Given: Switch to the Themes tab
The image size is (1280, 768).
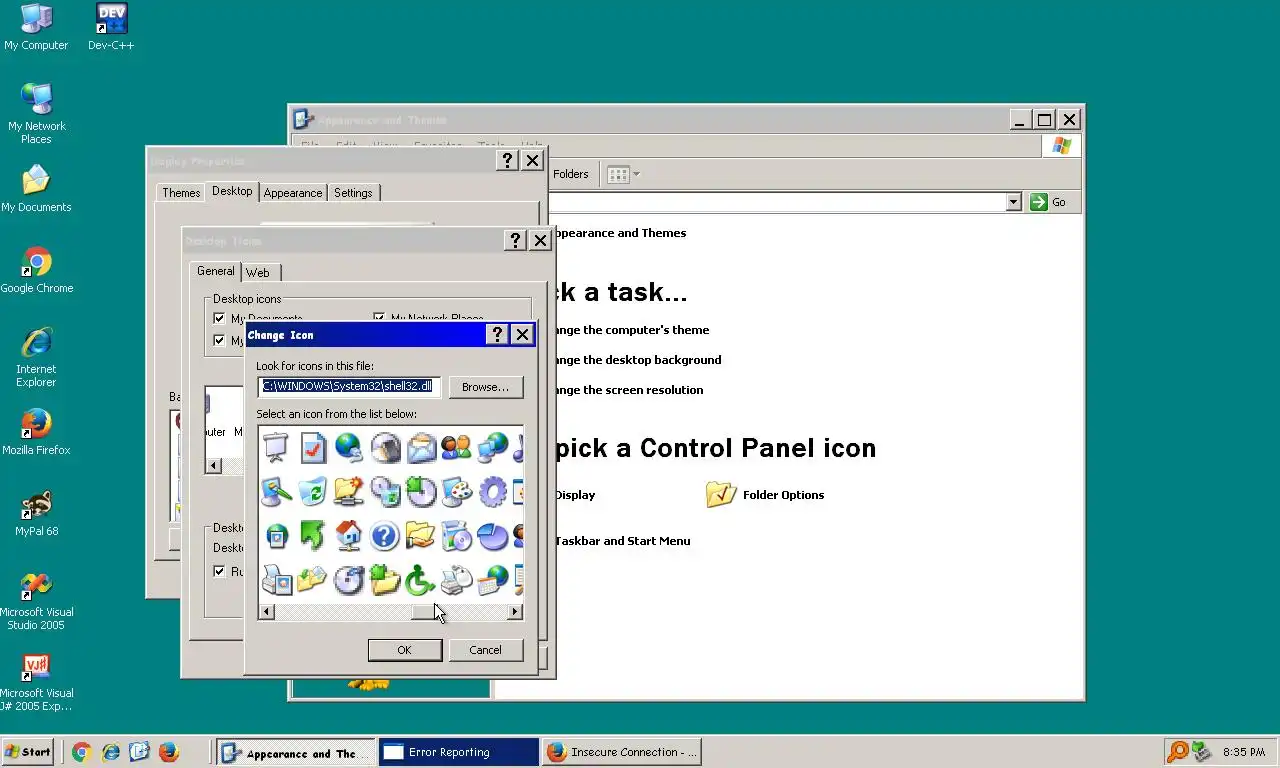Looking at the screenshot, I should pyautogui.click(x=181, y=193).
